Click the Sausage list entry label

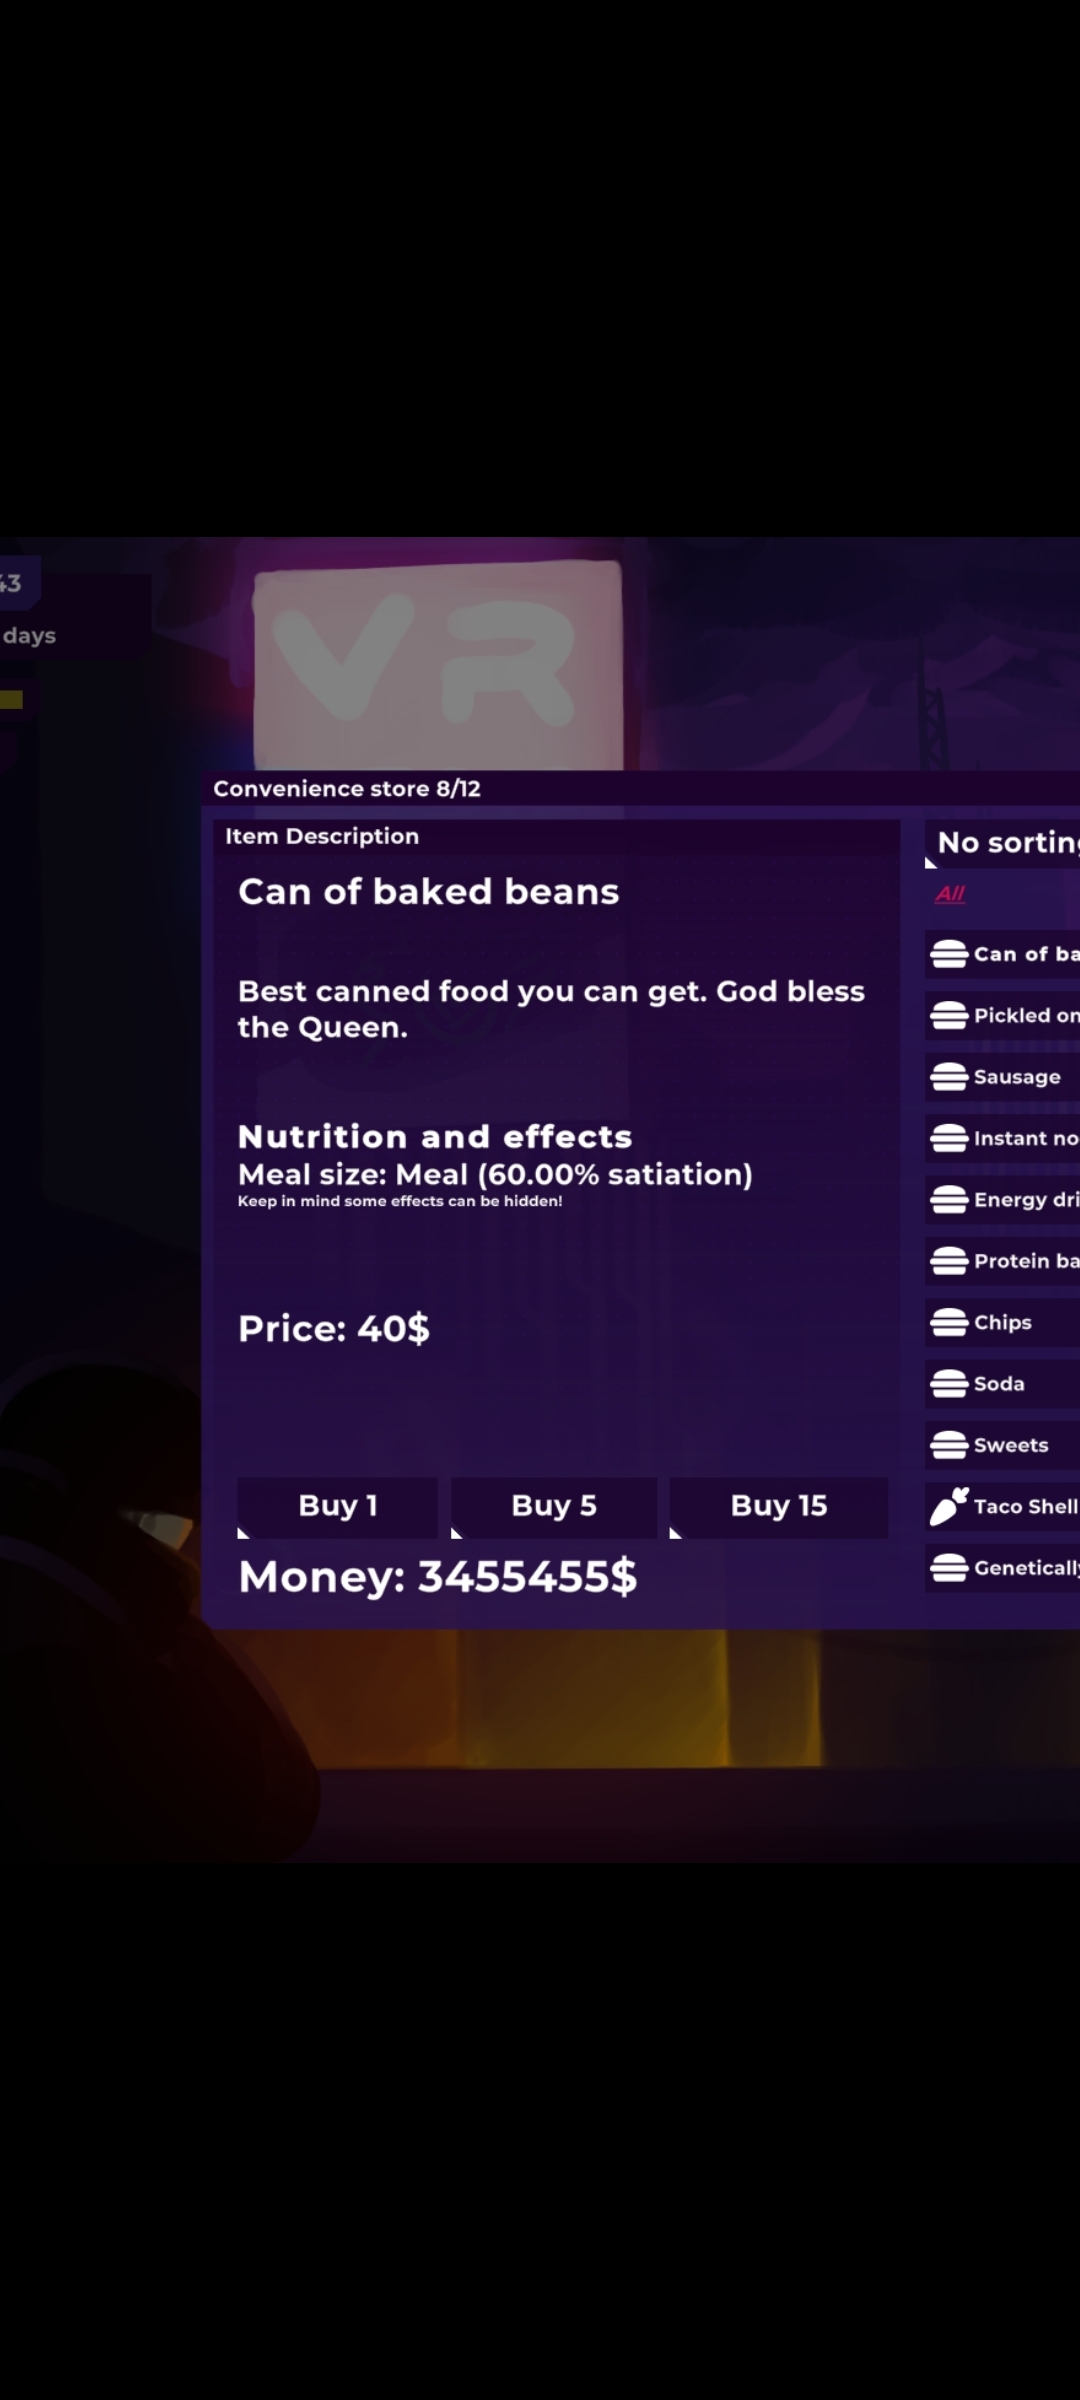coord(1017,1077)
